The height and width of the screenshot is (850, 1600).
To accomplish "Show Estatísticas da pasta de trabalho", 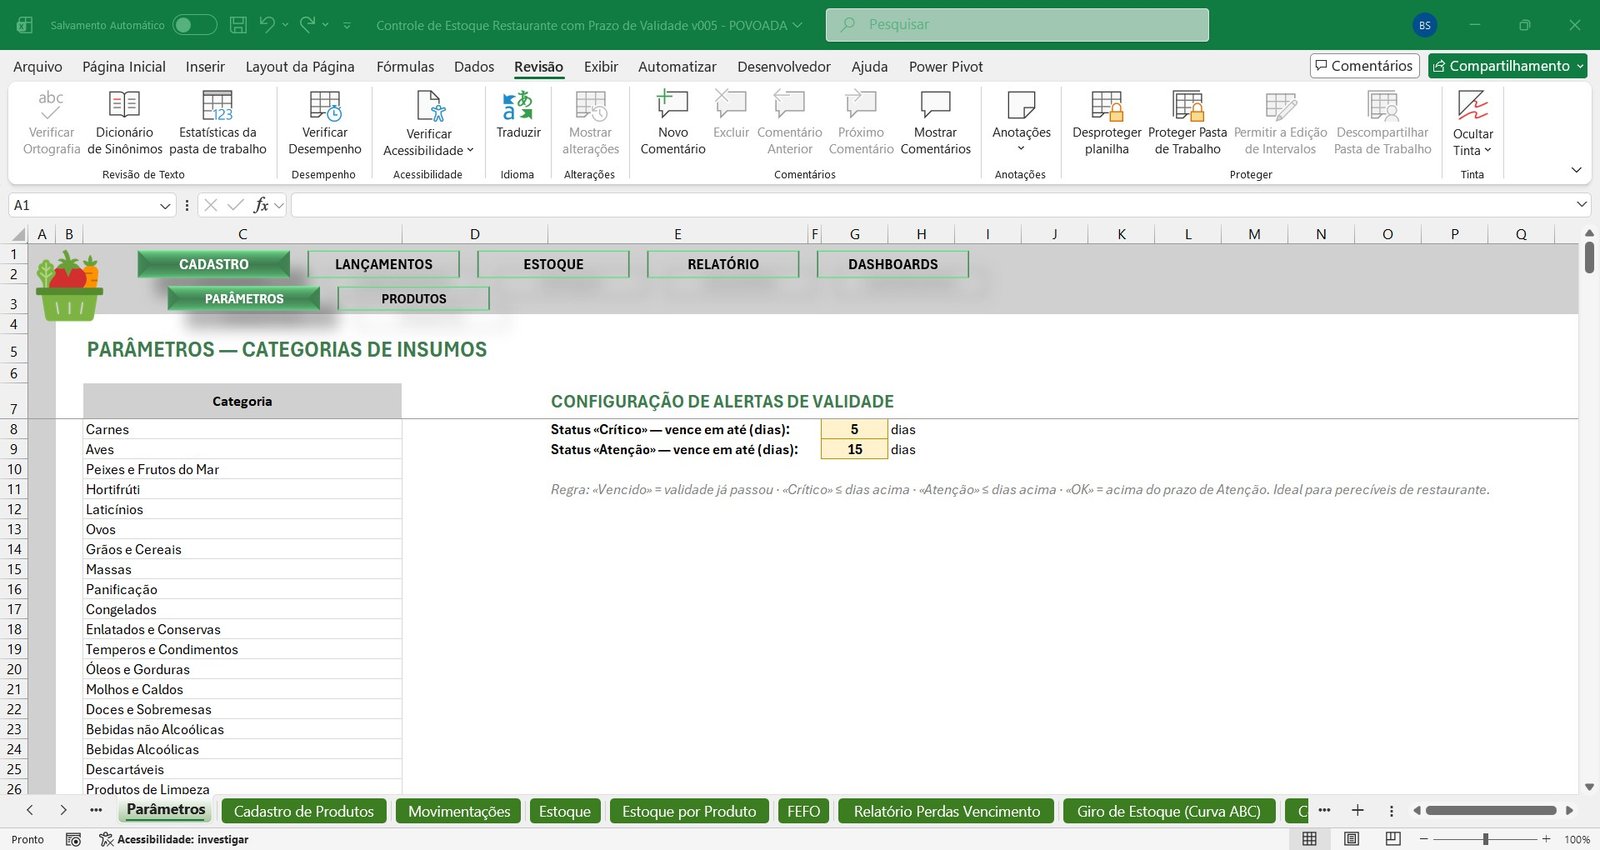I will 217,123.
